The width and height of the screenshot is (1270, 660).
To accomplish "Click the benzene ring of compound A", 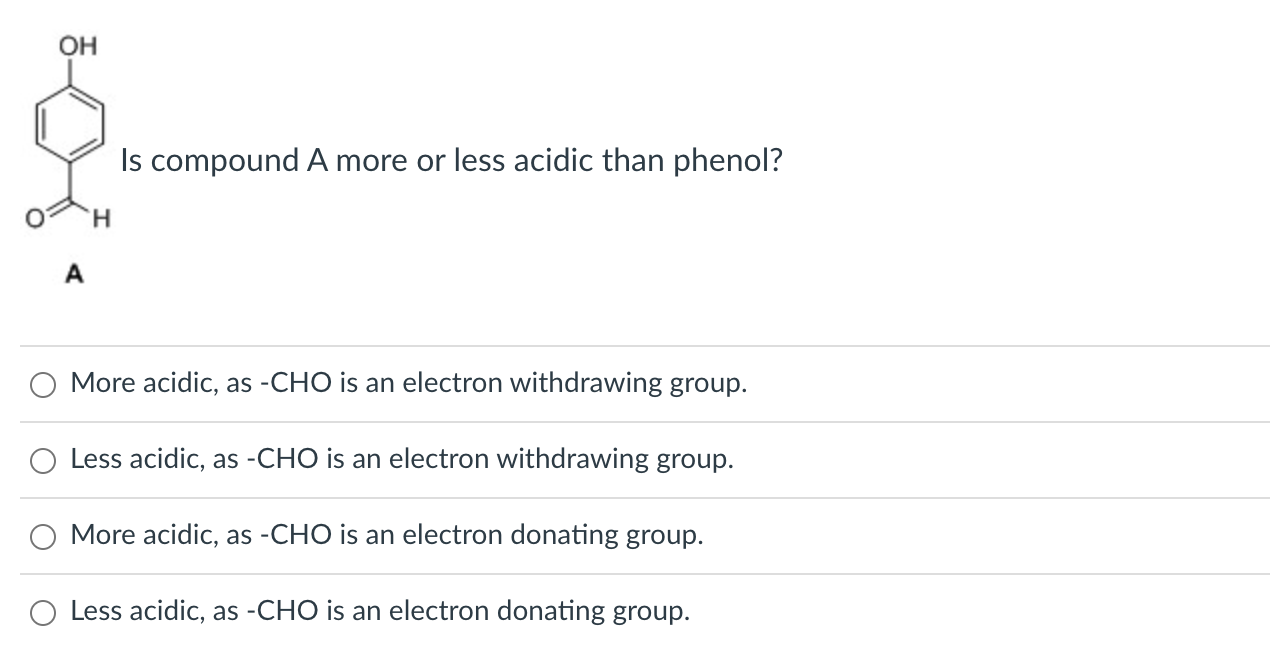I will 71,126.
